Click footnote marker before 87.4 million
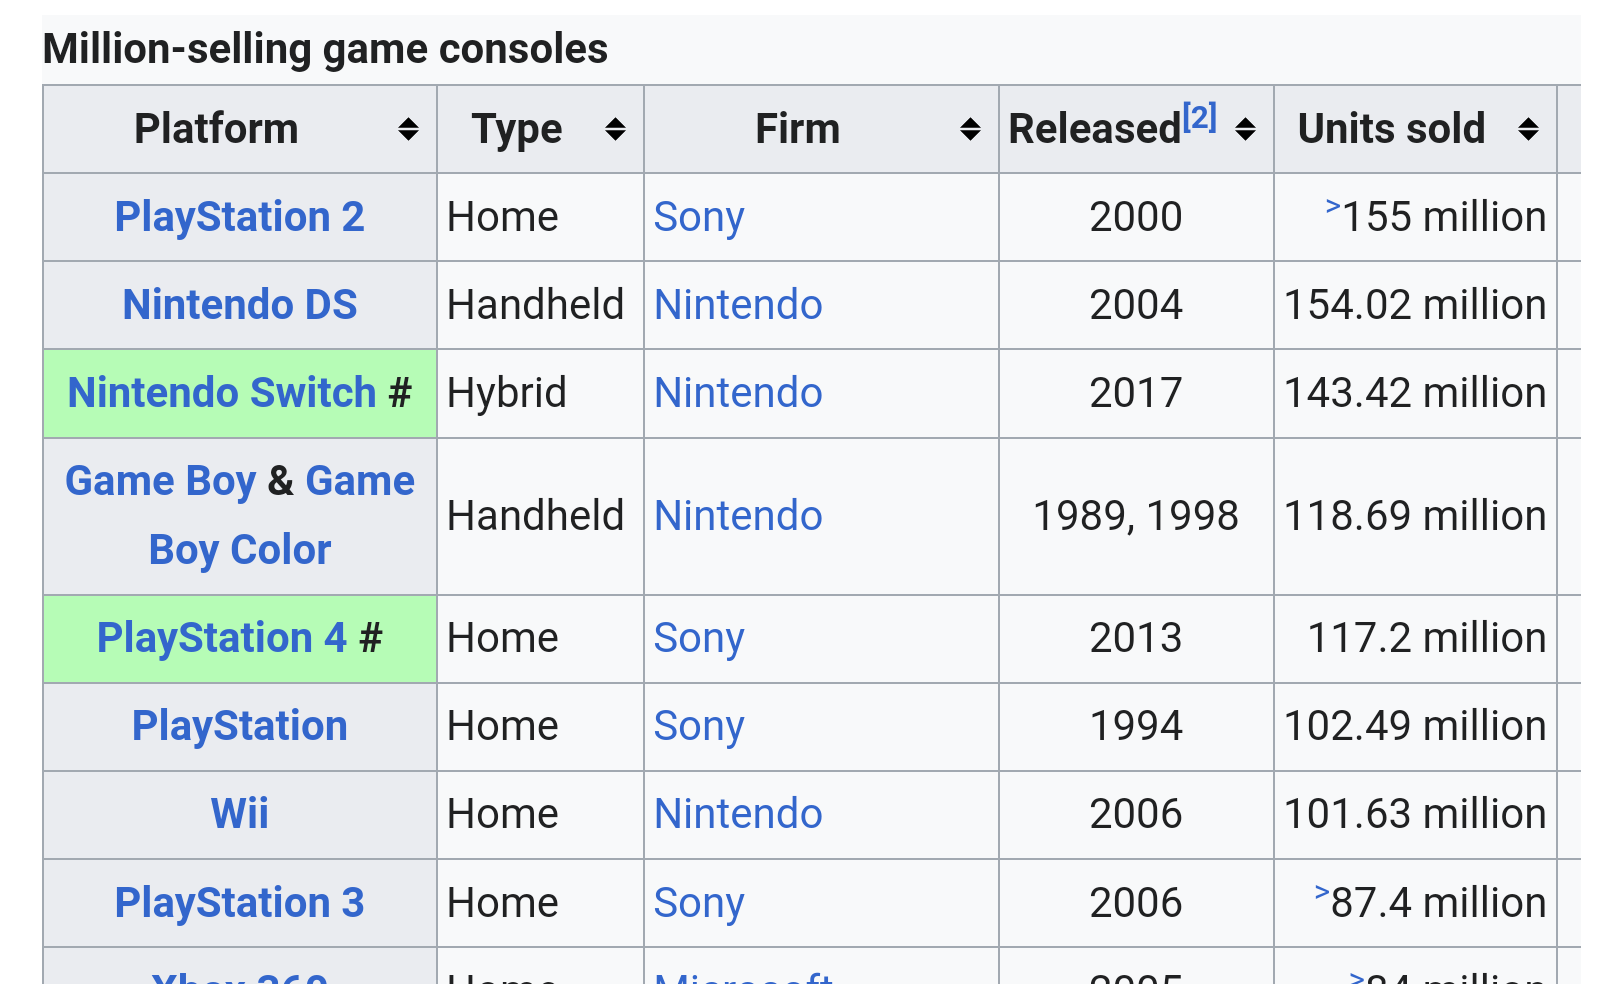The width and height of the screenshot is (1620, 984). [1321, 893]
